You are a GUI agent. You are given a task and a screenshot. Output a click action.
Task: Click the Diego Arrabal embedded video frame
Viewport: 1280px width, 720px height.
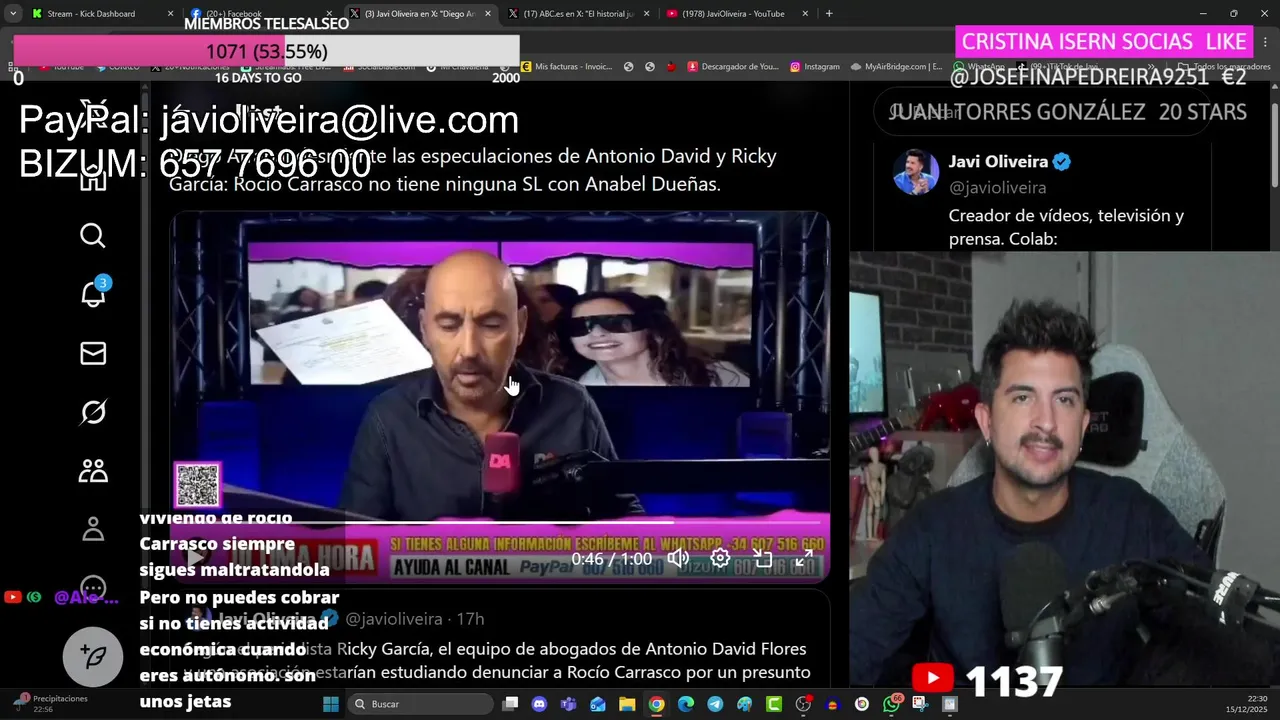point(500,395)
